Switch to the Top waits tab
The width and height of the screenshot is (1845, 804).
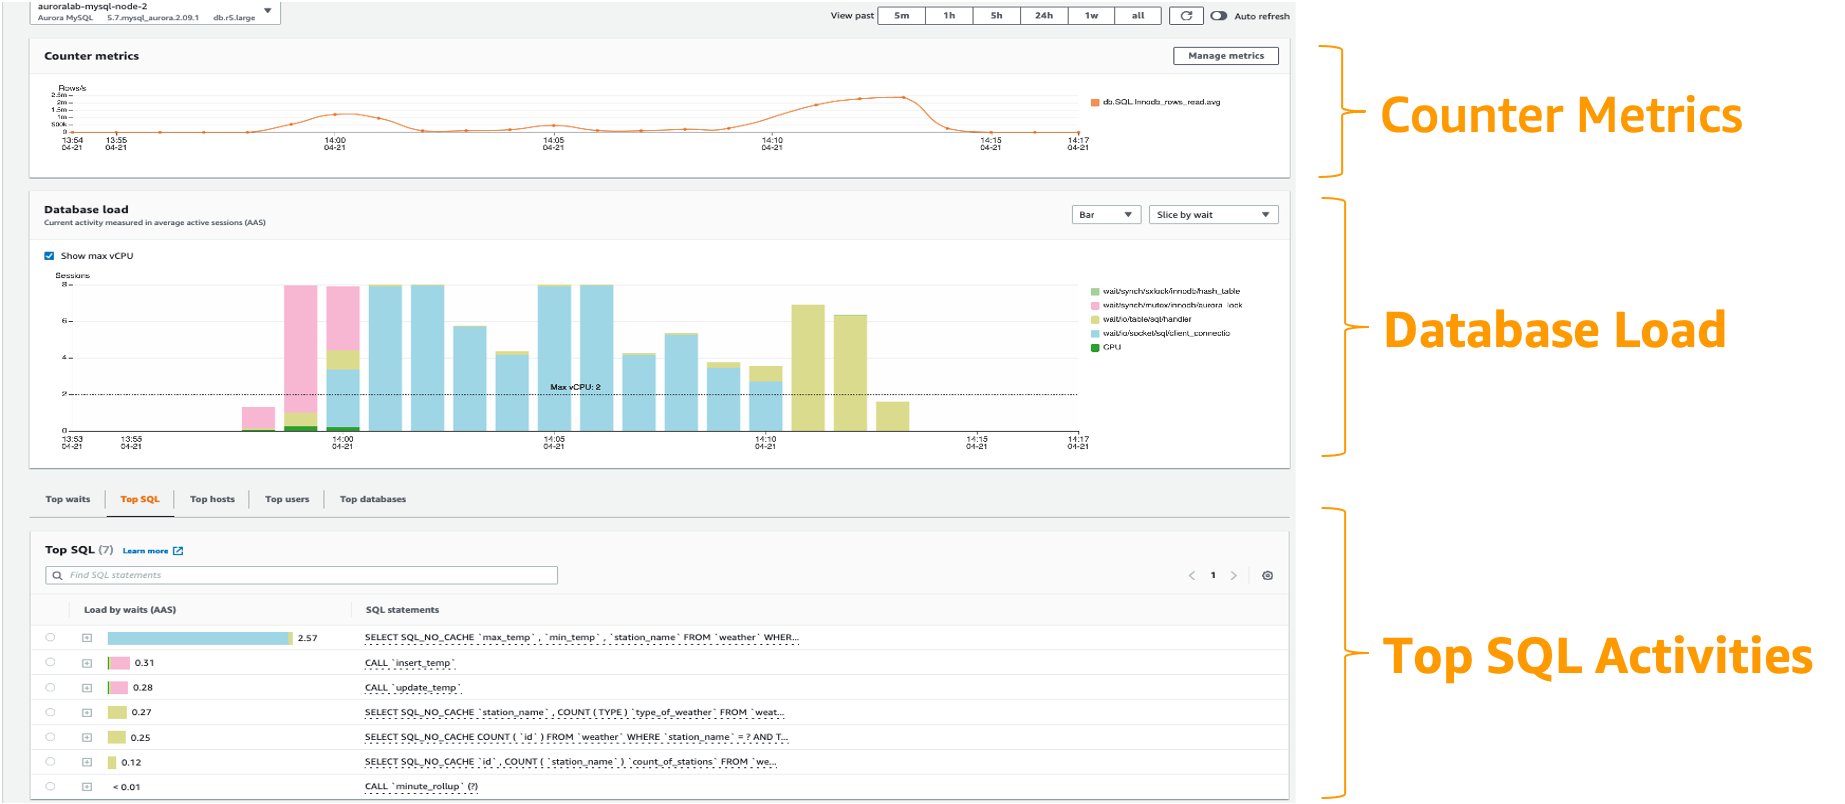tap(67, 499)
